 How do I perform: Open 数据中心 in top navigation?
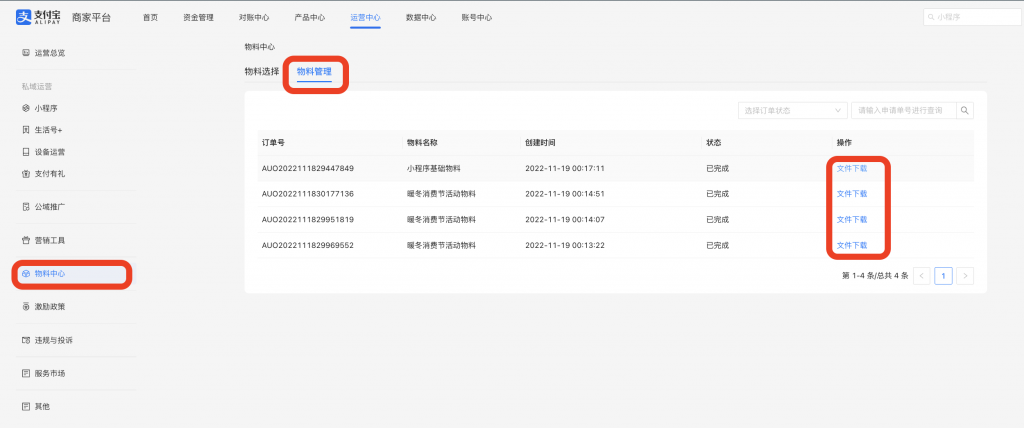click(x=421, y=18)
